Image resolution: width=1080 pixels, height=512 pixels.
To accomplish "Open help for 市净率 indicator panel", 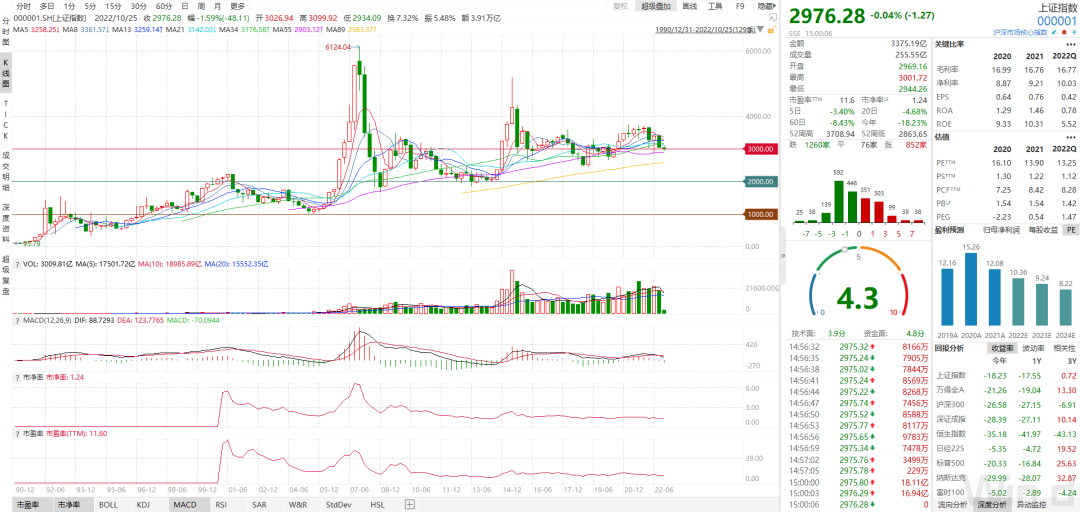I will tap(17, 378).
